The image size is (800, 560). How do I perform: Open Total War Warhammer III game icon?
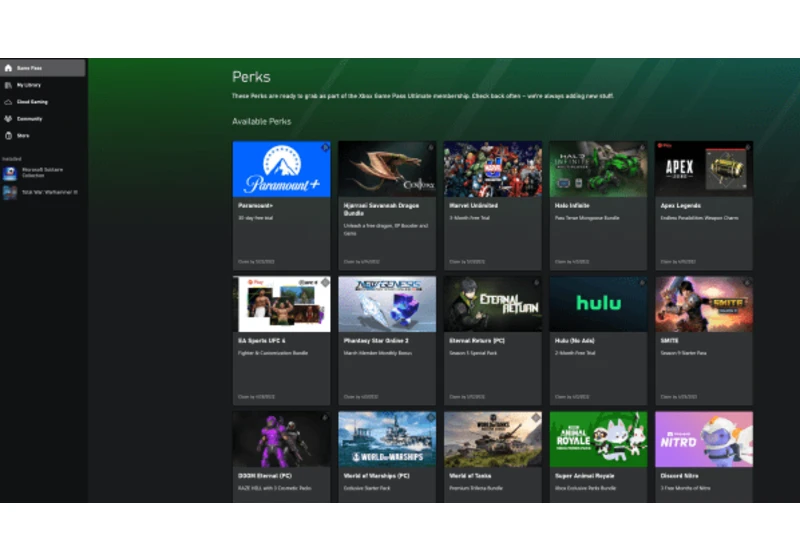[x=10, y=192]
